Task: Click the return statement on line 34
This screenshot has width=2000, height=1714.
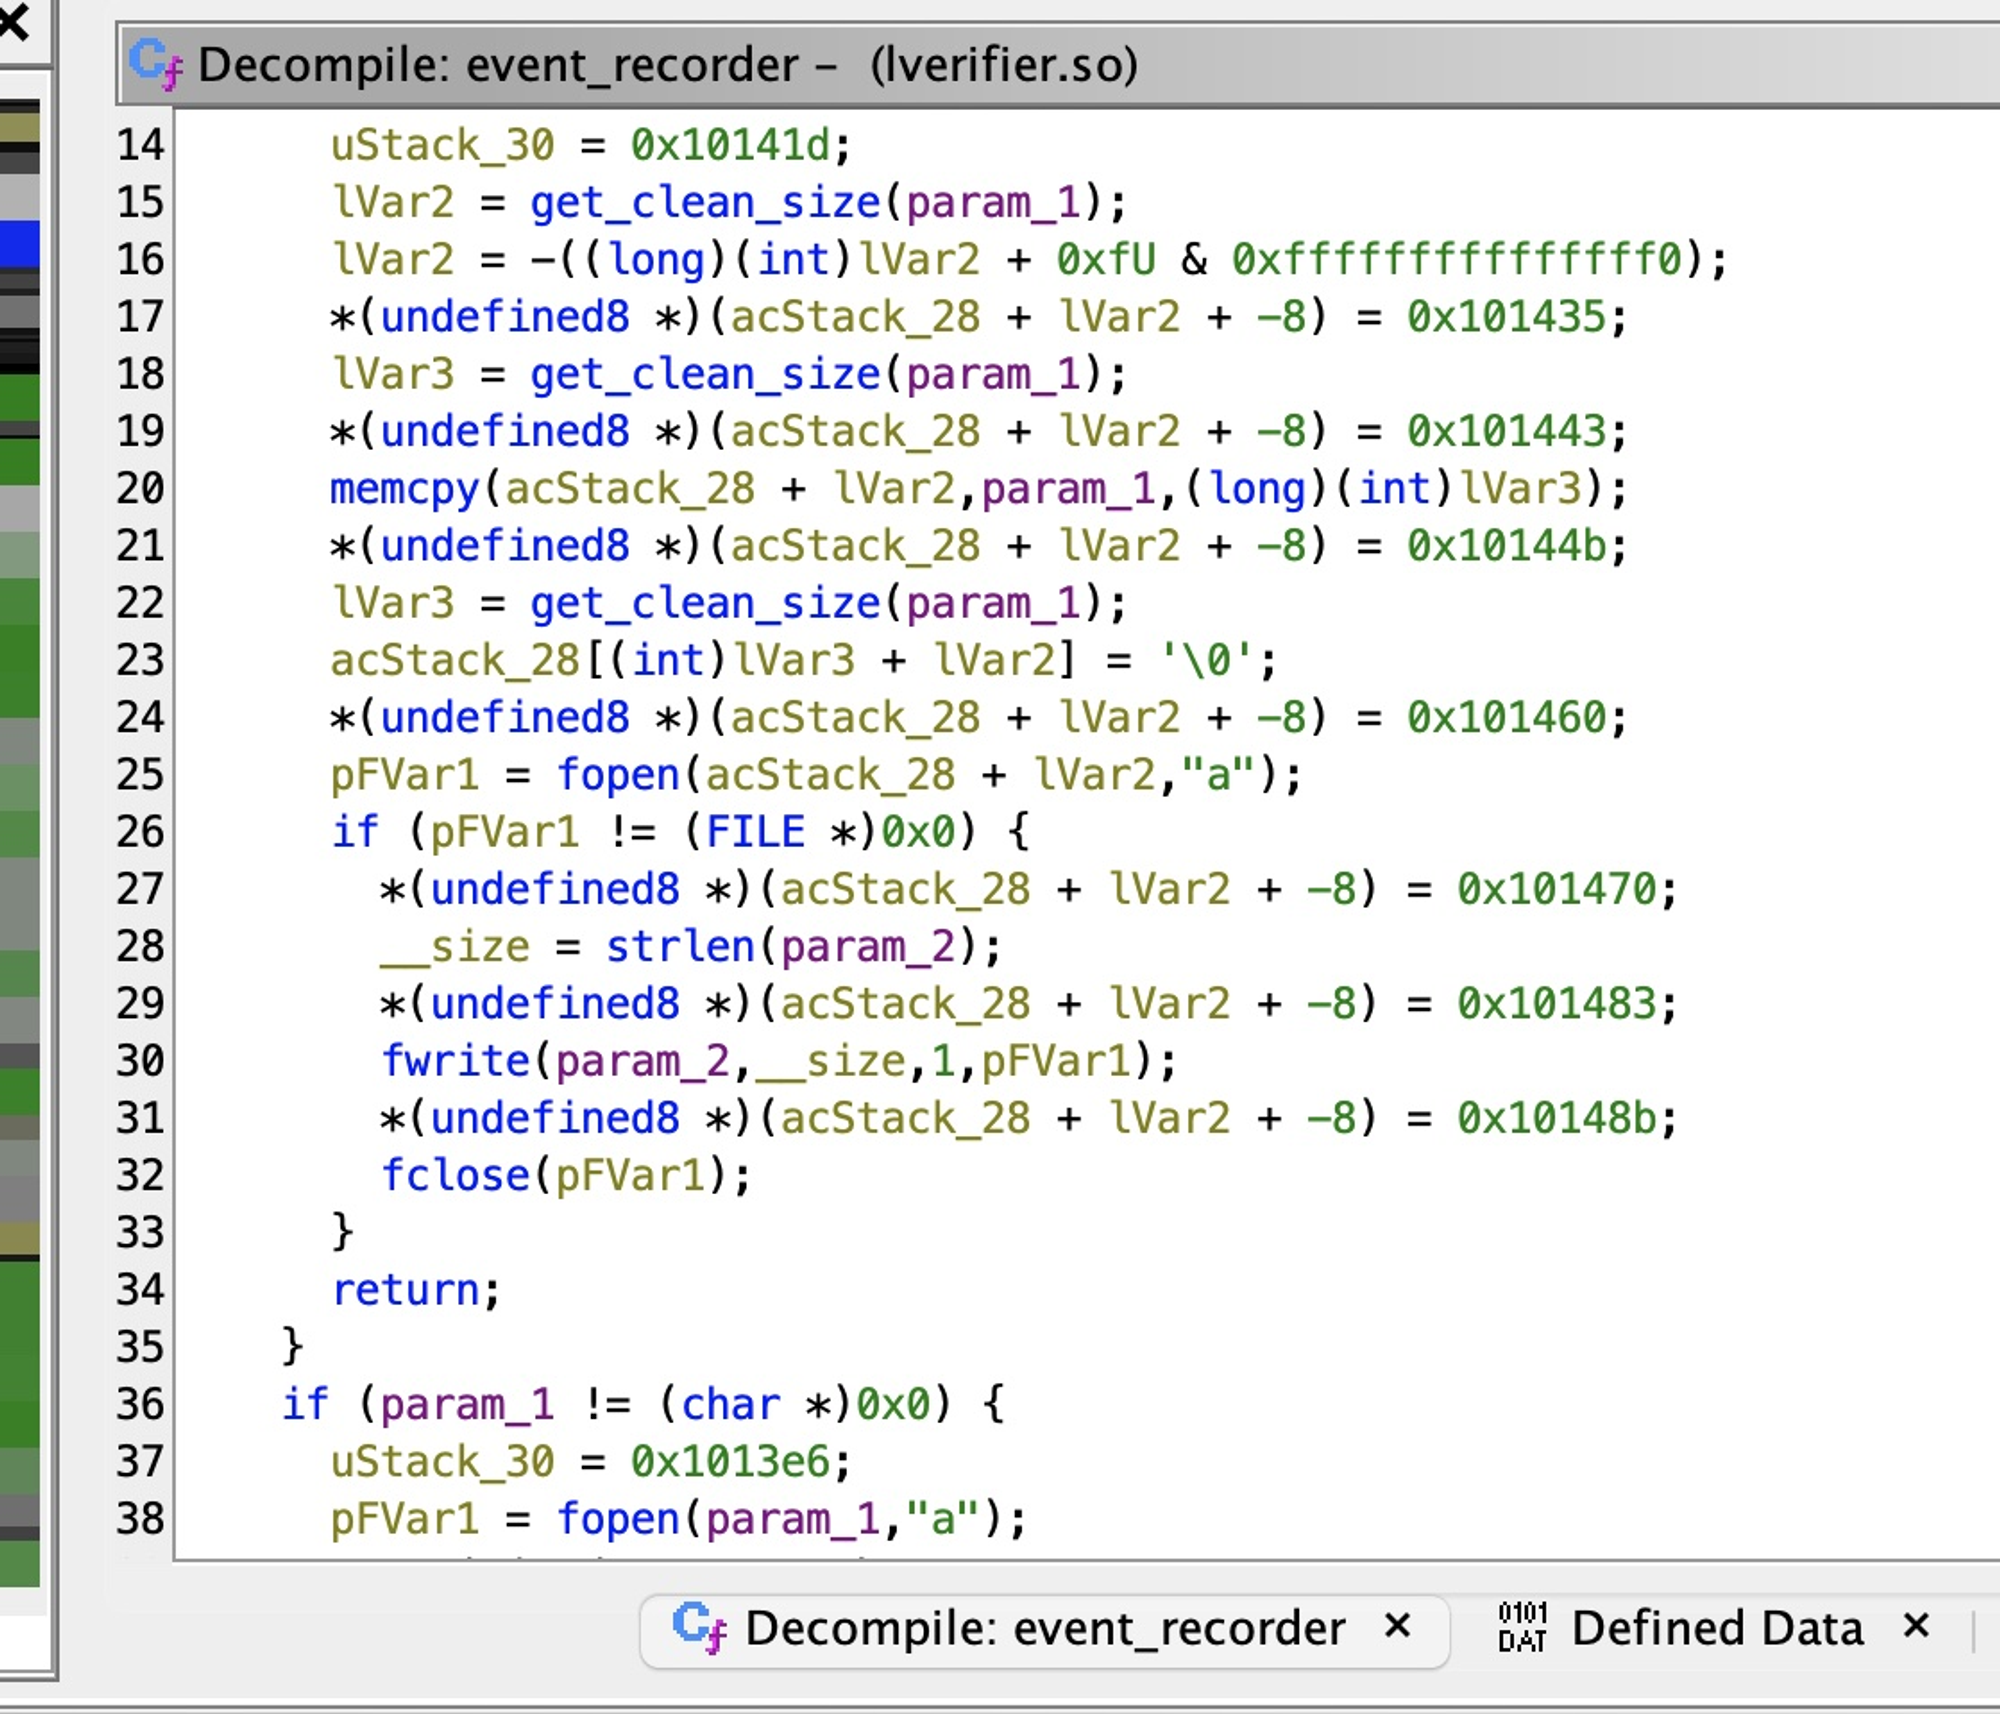Action: click(x=406, y=1291)
